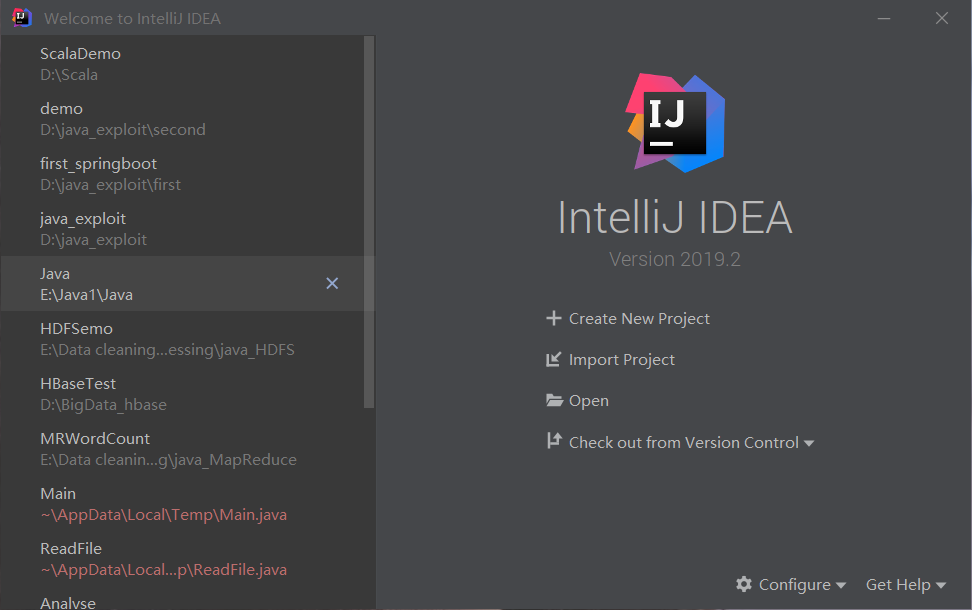
Task: Click the D:\java_exploit\second path
Action: 123,130
